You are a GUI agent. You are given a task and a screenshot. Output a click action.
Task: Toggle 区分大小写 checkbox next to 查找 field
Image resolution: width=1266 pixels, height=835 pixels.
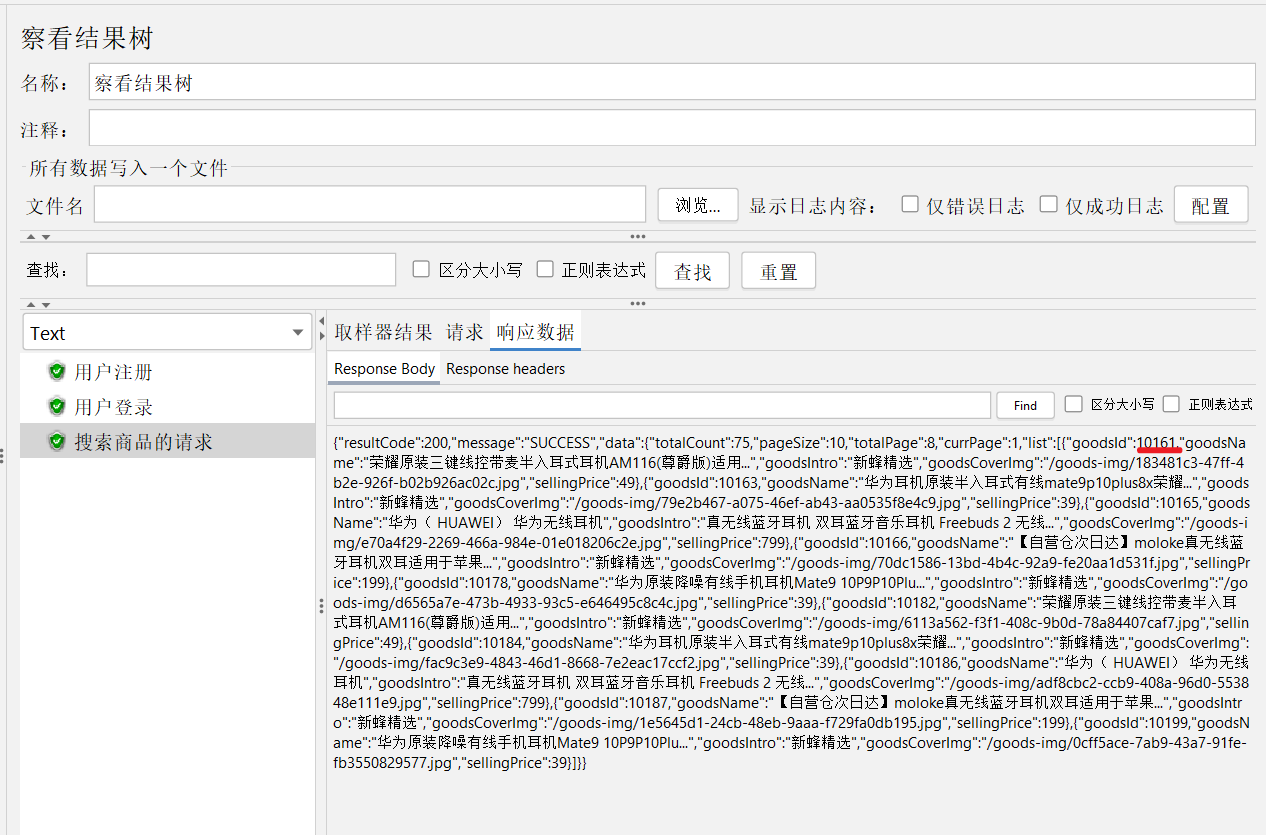421,269
